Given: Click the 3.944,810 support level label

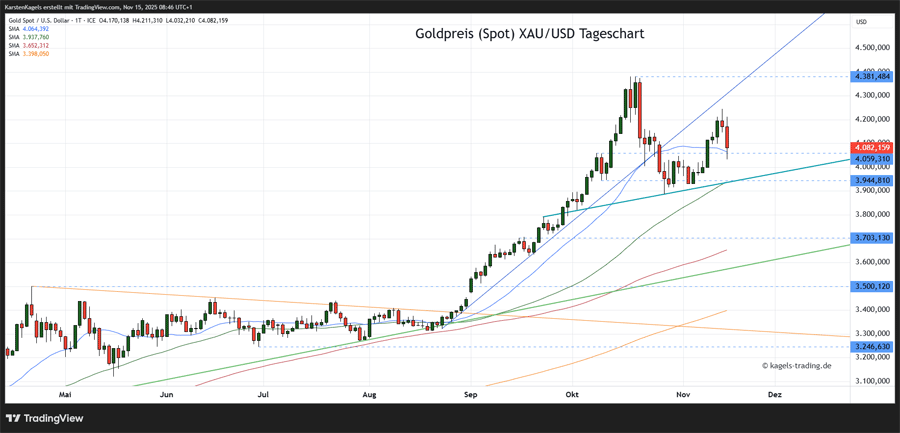Looking at the screenshot, I should coord(871,181).
